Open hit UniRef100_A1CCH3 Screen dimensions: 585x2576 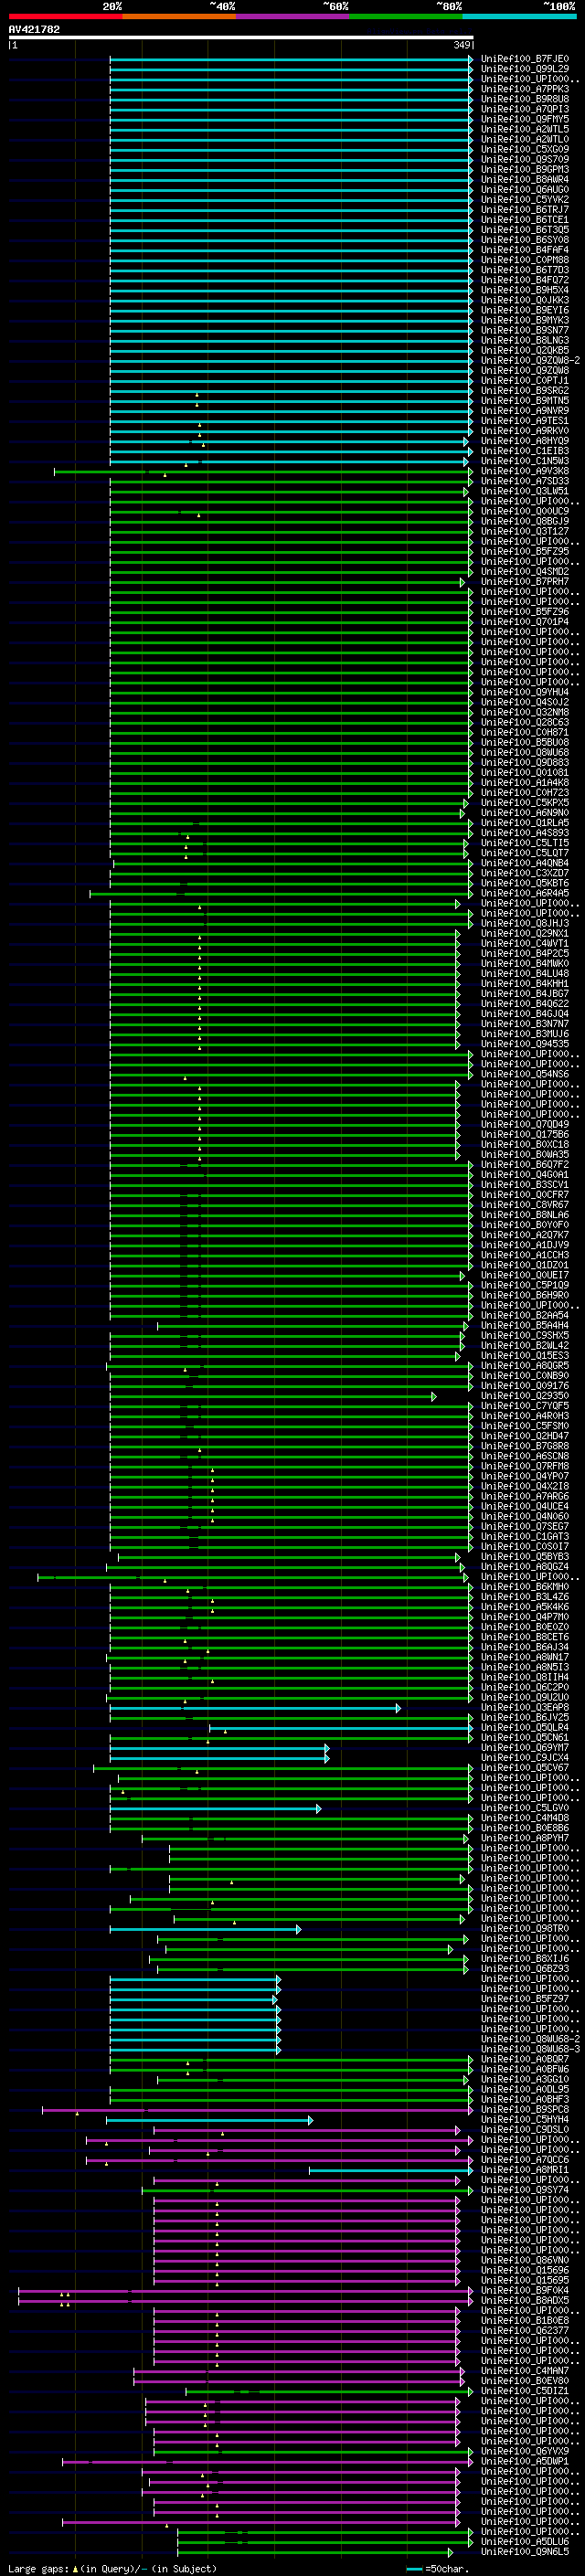(525, 1255)
